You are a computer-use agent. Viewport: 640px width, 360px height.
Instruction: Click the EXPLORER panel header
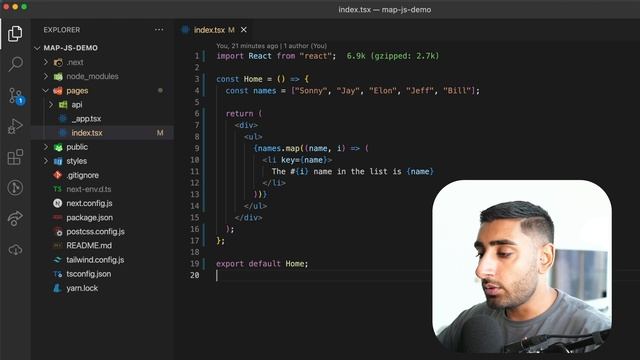[x=62, y=30]
